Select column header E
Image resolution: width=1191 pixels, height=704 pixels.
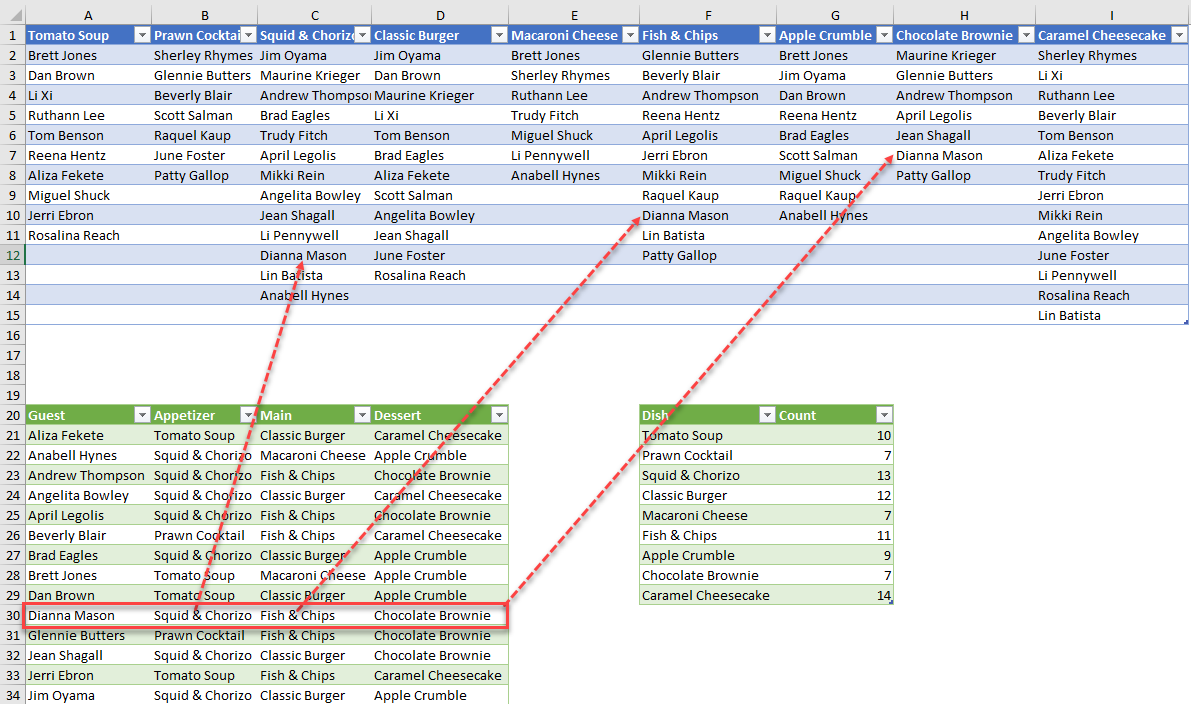pyautogui.click(x=574, y=15)
